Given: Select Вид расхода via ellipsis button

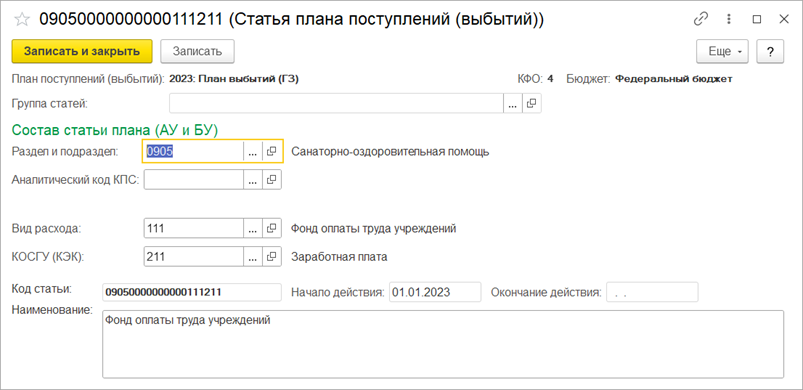Looking at the screenshot, I should (x=252, y=228).
